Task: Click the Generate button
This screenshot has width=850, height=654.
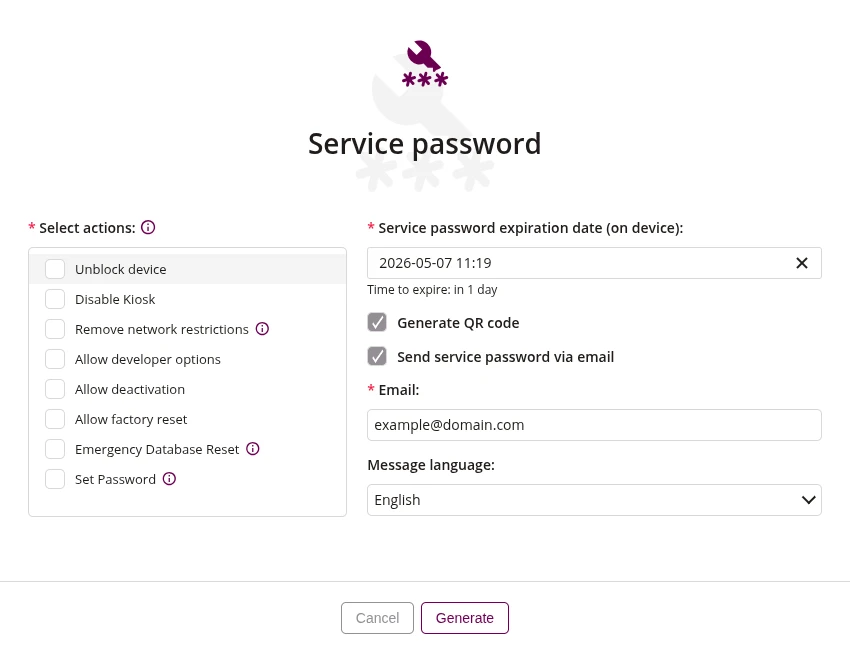Action: 465,618
